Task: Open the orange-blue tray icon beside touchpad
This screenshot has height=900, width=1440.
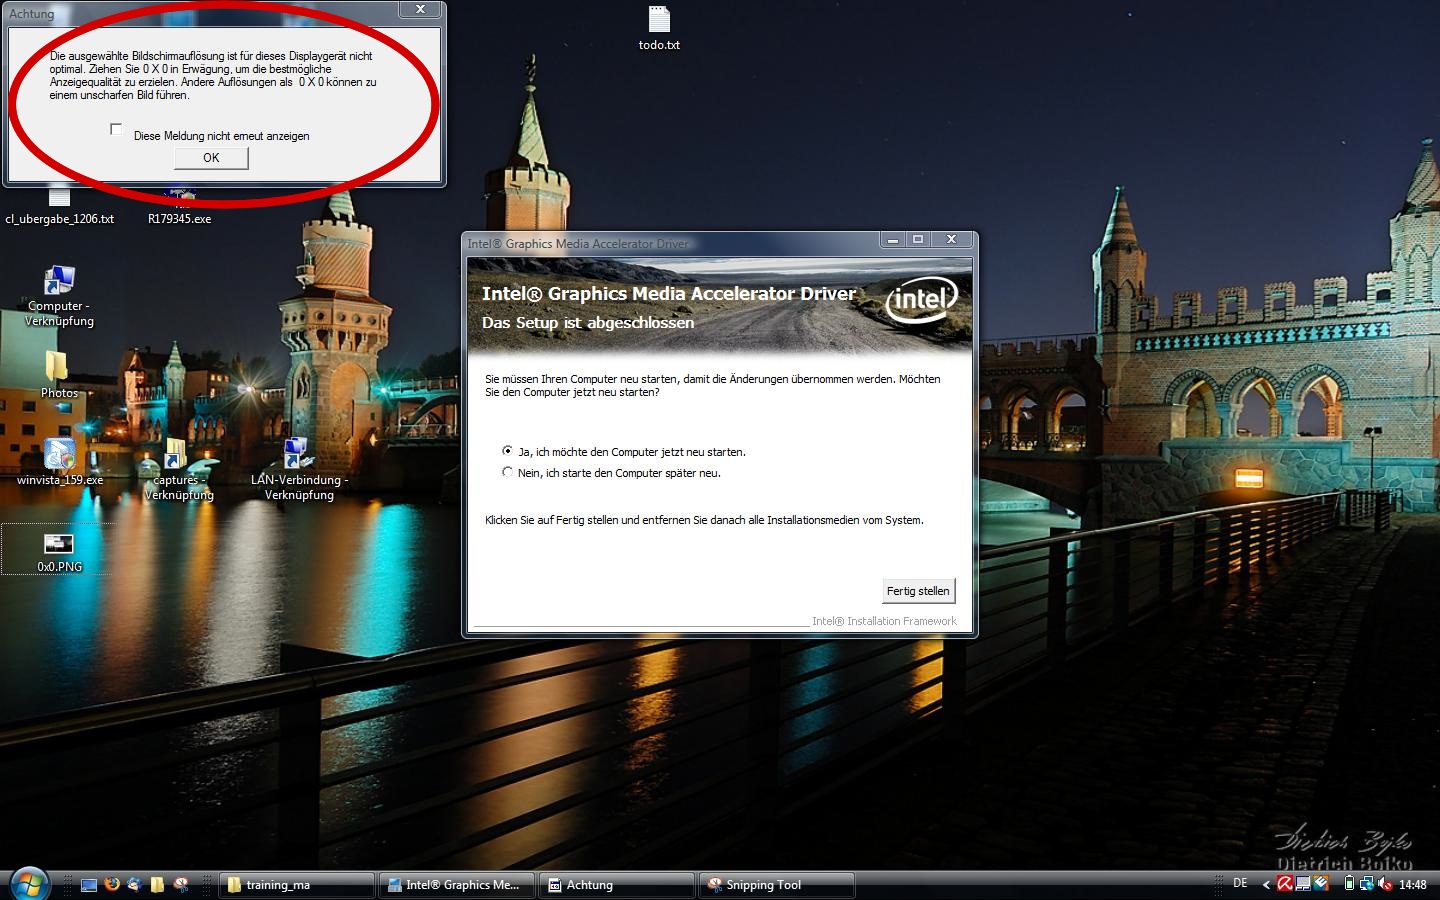Action: point(1321,883)
